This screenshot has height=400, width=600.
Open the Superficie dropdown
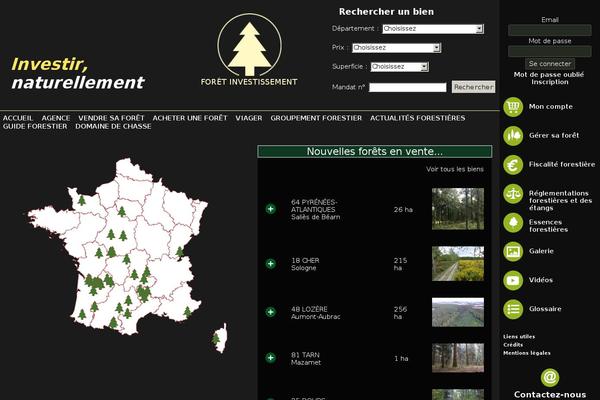tap(399, 67)
